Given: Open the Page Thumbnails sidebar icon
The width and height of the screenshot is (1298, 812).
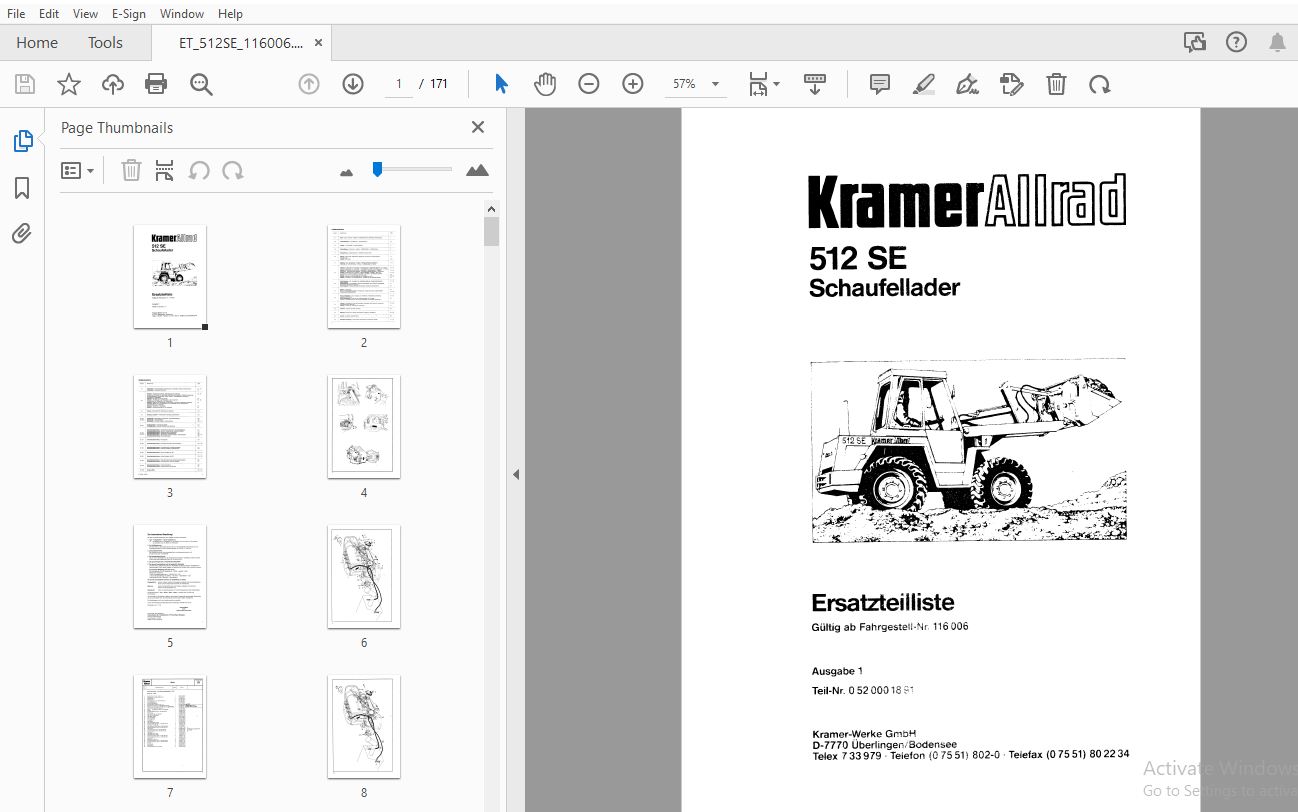Looking at the screenshot, I should click(23, 141).
